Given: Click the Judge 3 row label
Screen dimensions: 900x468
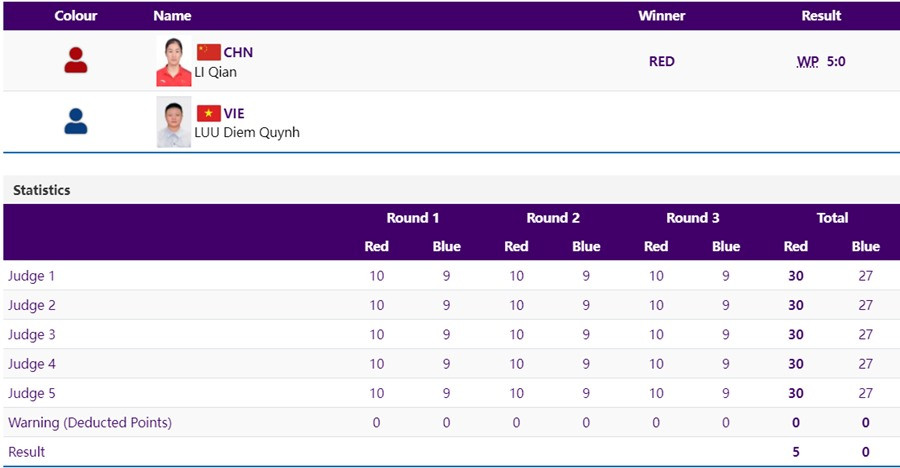Looking at the screenshot, I should pyautogui.click(x=32, y=334).
